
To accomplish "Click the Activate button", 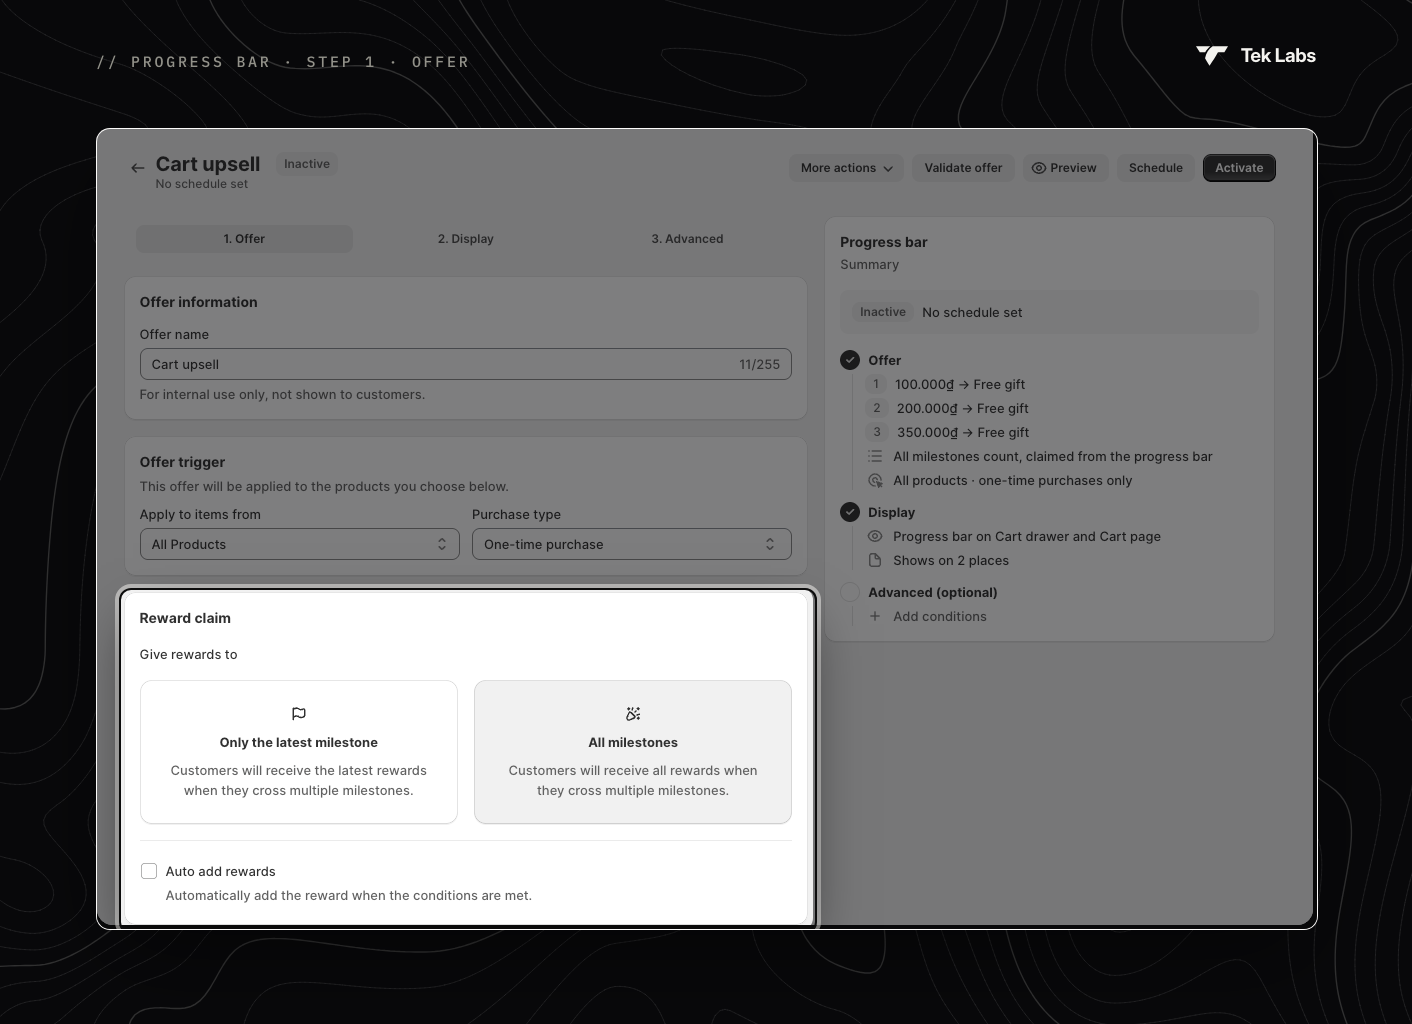I will click(1239, 168).
